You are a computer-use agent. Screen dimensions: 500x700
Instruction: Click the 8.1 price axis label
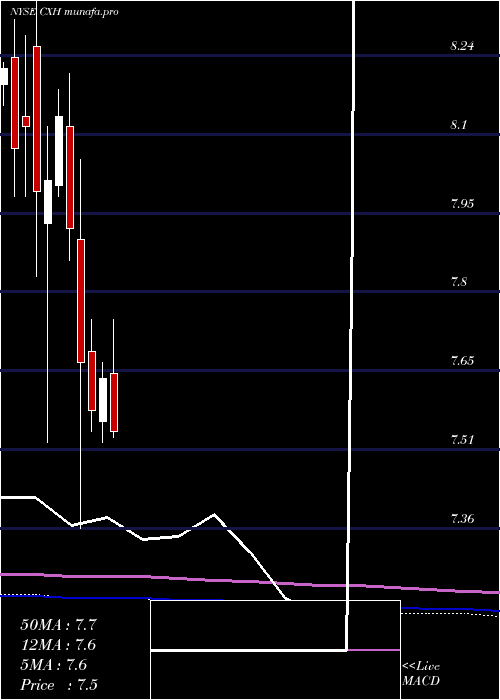(459, 125)
